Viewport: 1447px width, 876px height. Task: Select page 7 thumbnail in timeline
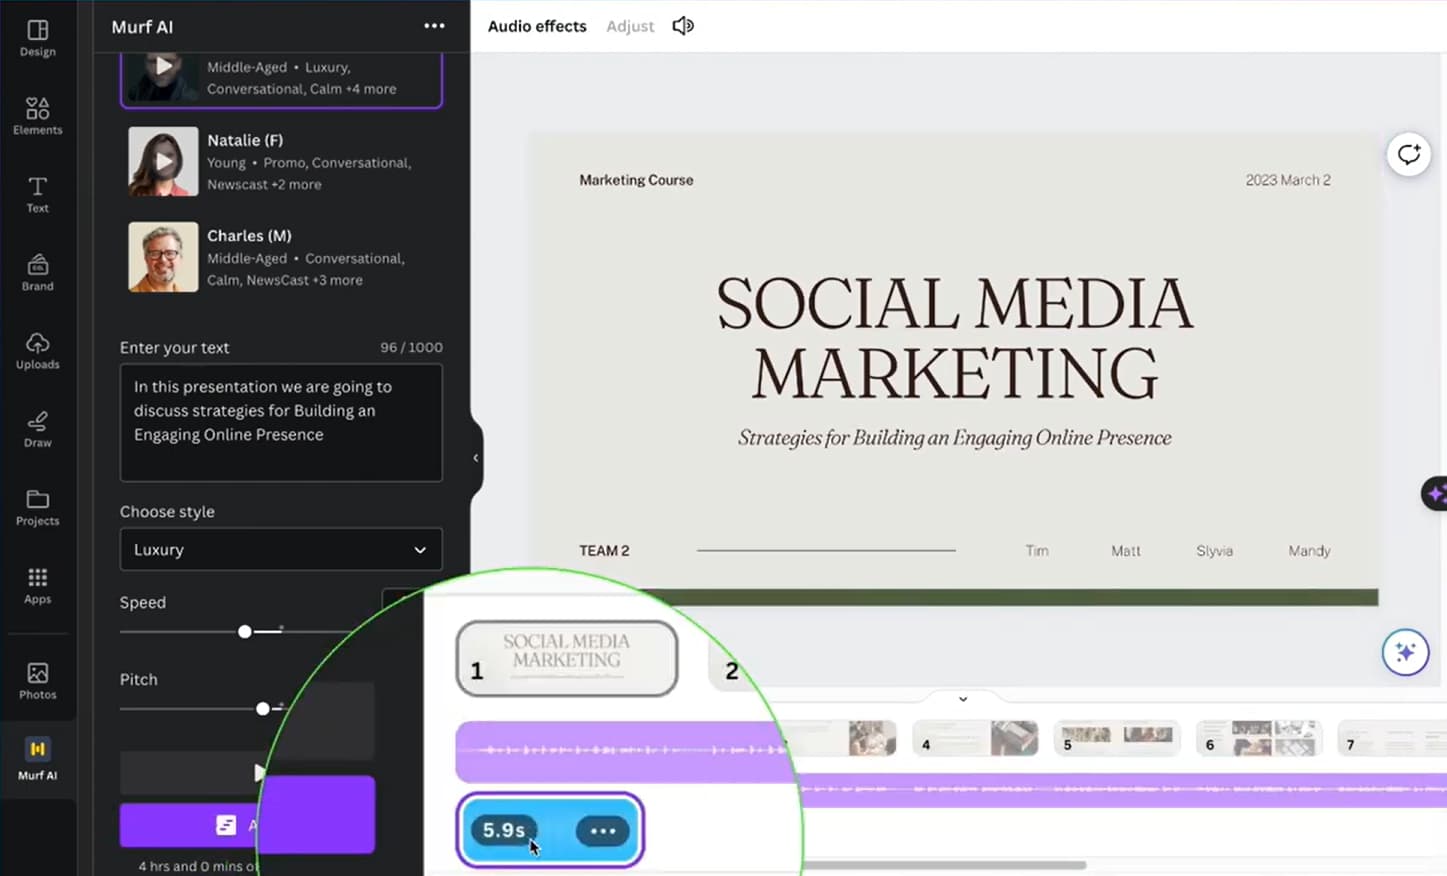click(1392, 738)
